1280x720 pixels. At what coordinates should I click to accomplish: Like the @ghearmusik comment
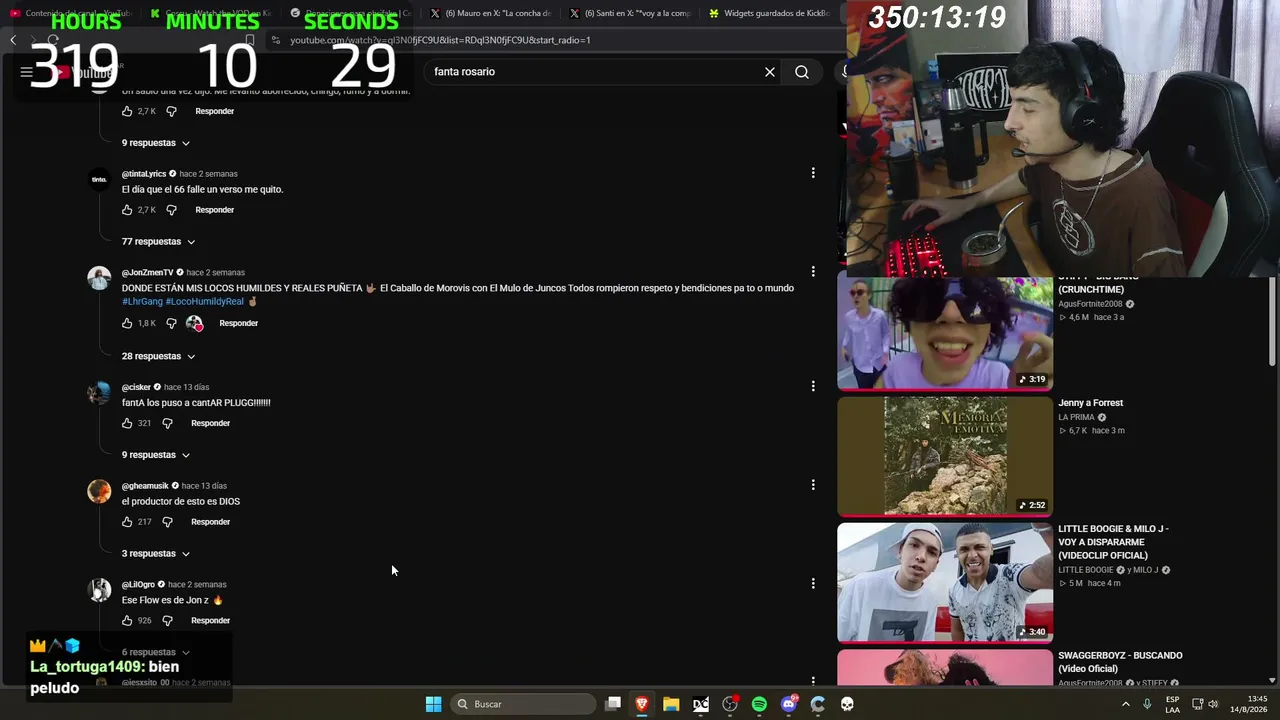coord(127,522)
